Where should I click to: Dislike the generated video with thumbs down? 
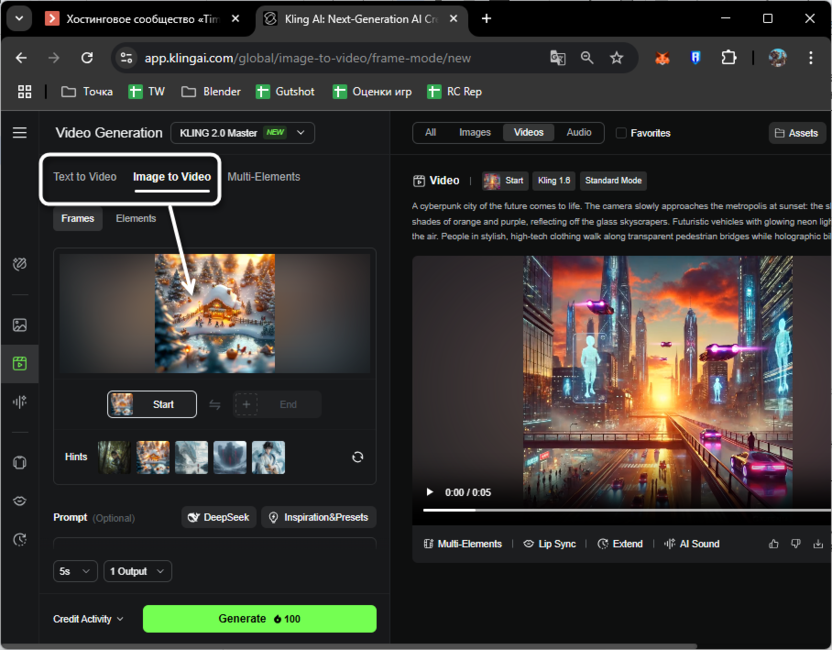796,544
